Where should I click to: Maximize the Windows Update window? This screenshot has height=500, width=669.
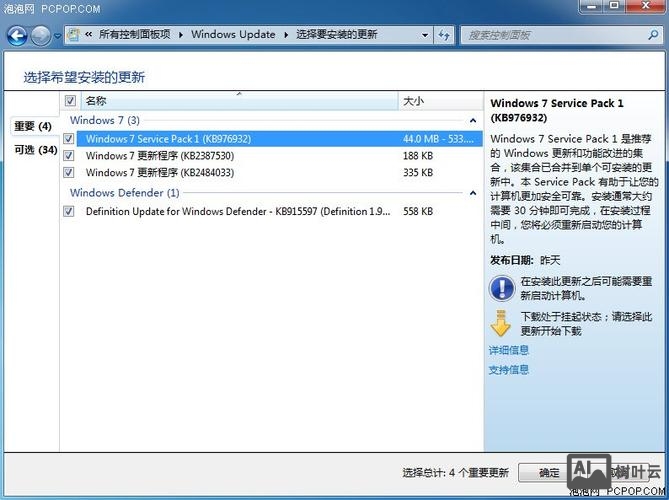click(x=614, y=6)
